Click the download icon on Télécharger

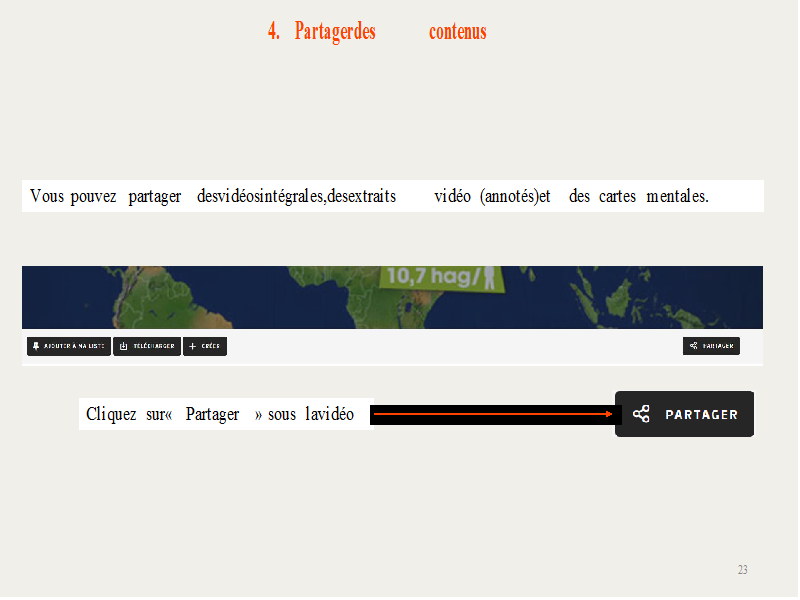click(x=124, y=347)
